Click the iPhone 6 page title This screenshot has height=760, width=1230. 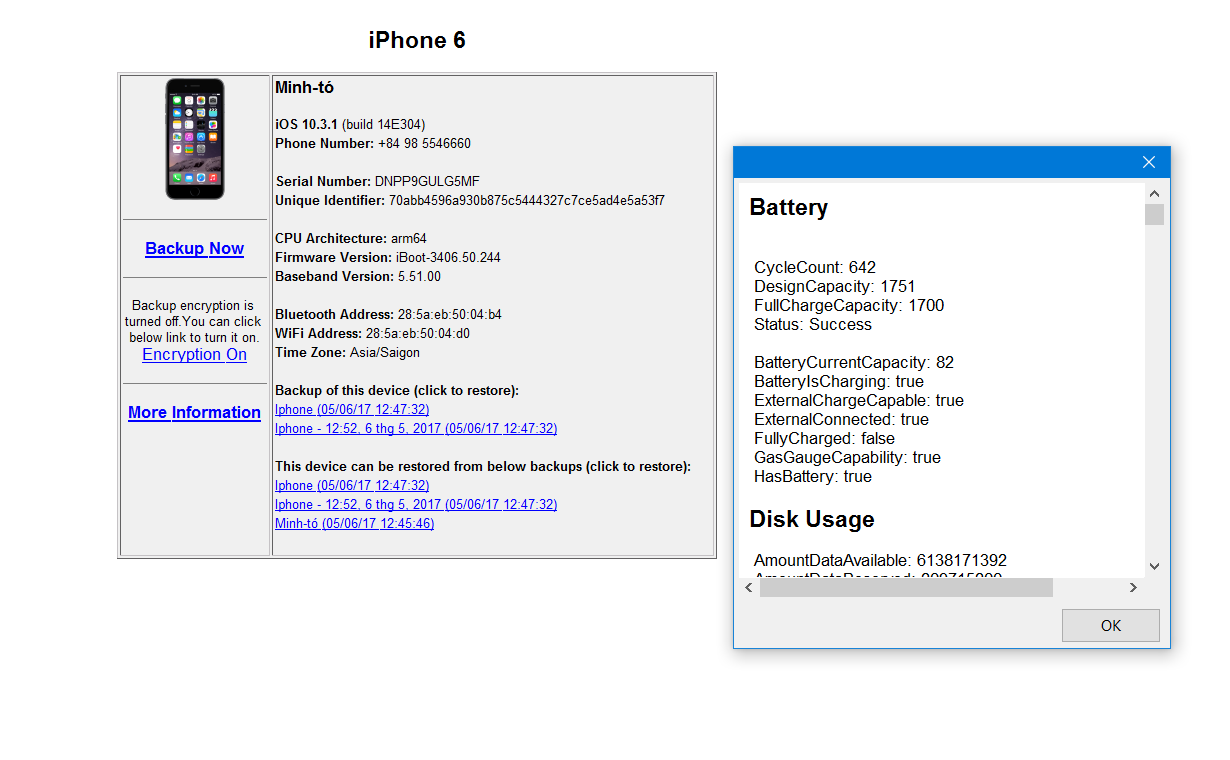[x=417, y=40]
